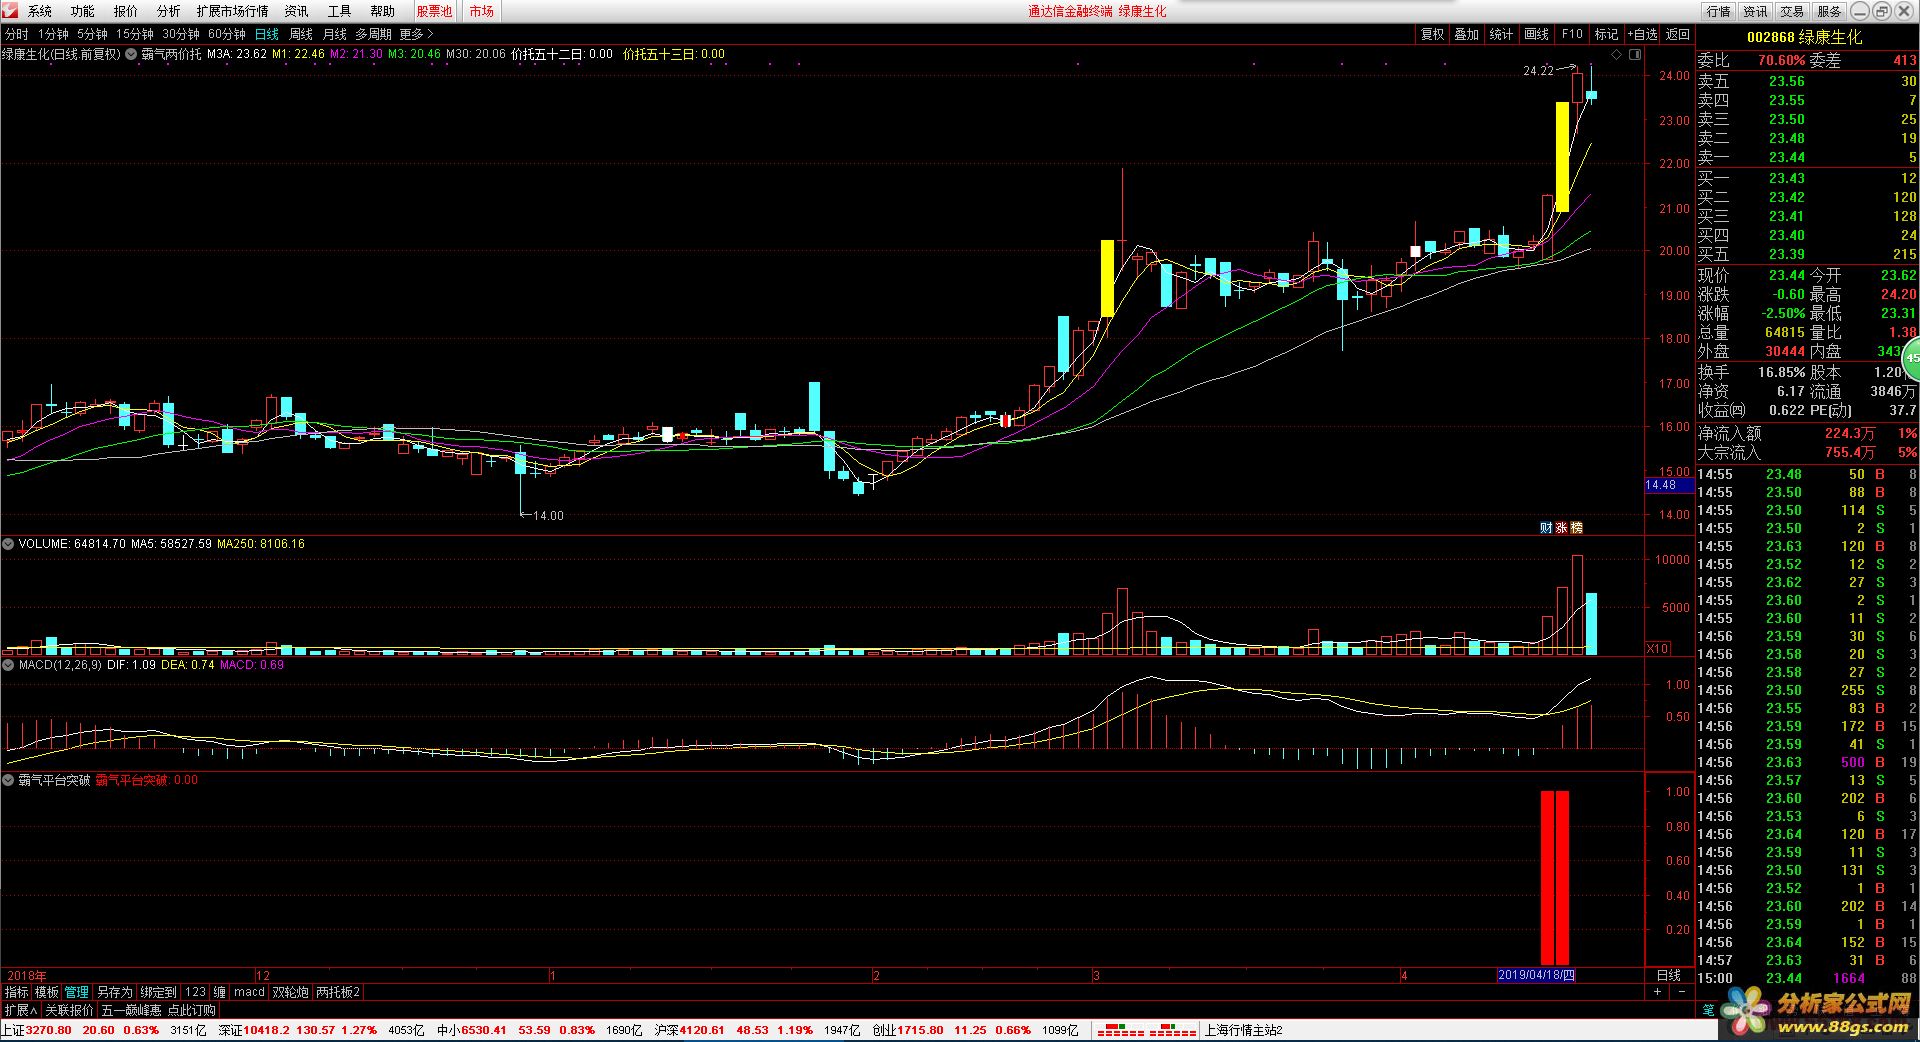
Task: Zoom out chart with − button
Action: 1681,991
